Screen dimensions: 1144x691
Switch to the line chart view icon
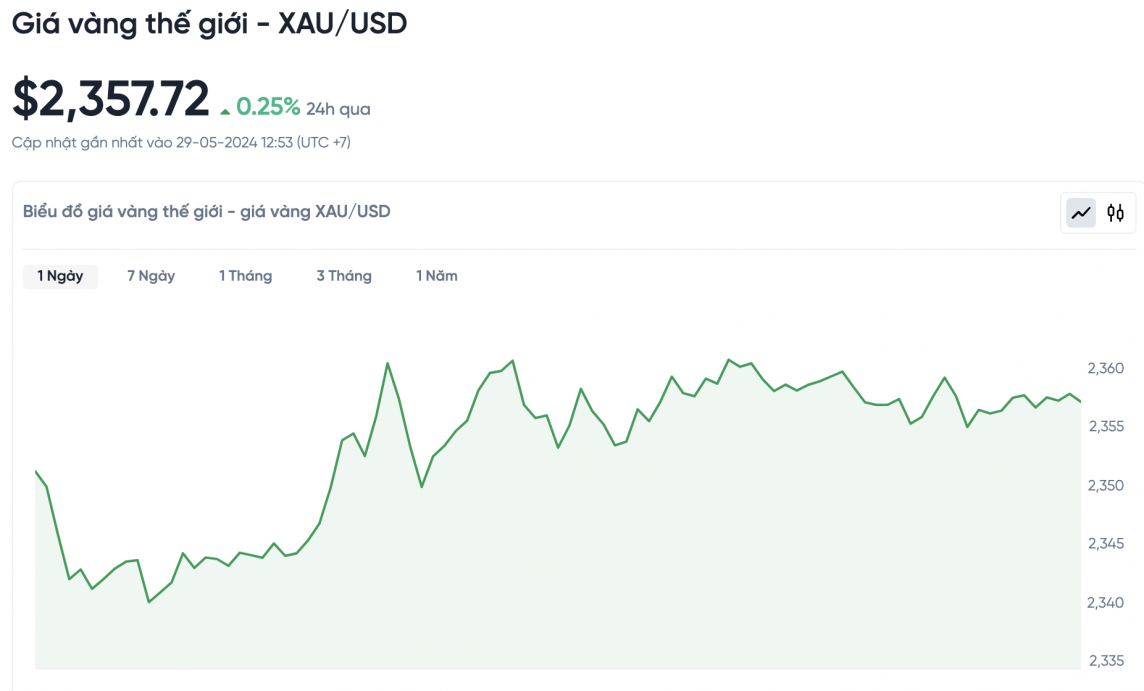1081,213
